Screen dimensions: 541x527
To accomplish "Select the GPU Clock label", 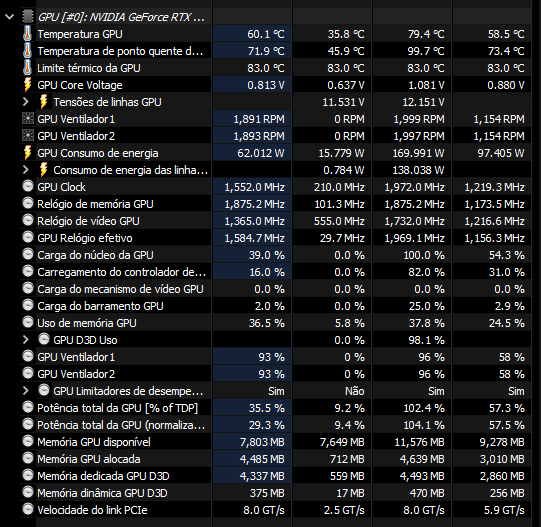I will click(x=61, y=187).
